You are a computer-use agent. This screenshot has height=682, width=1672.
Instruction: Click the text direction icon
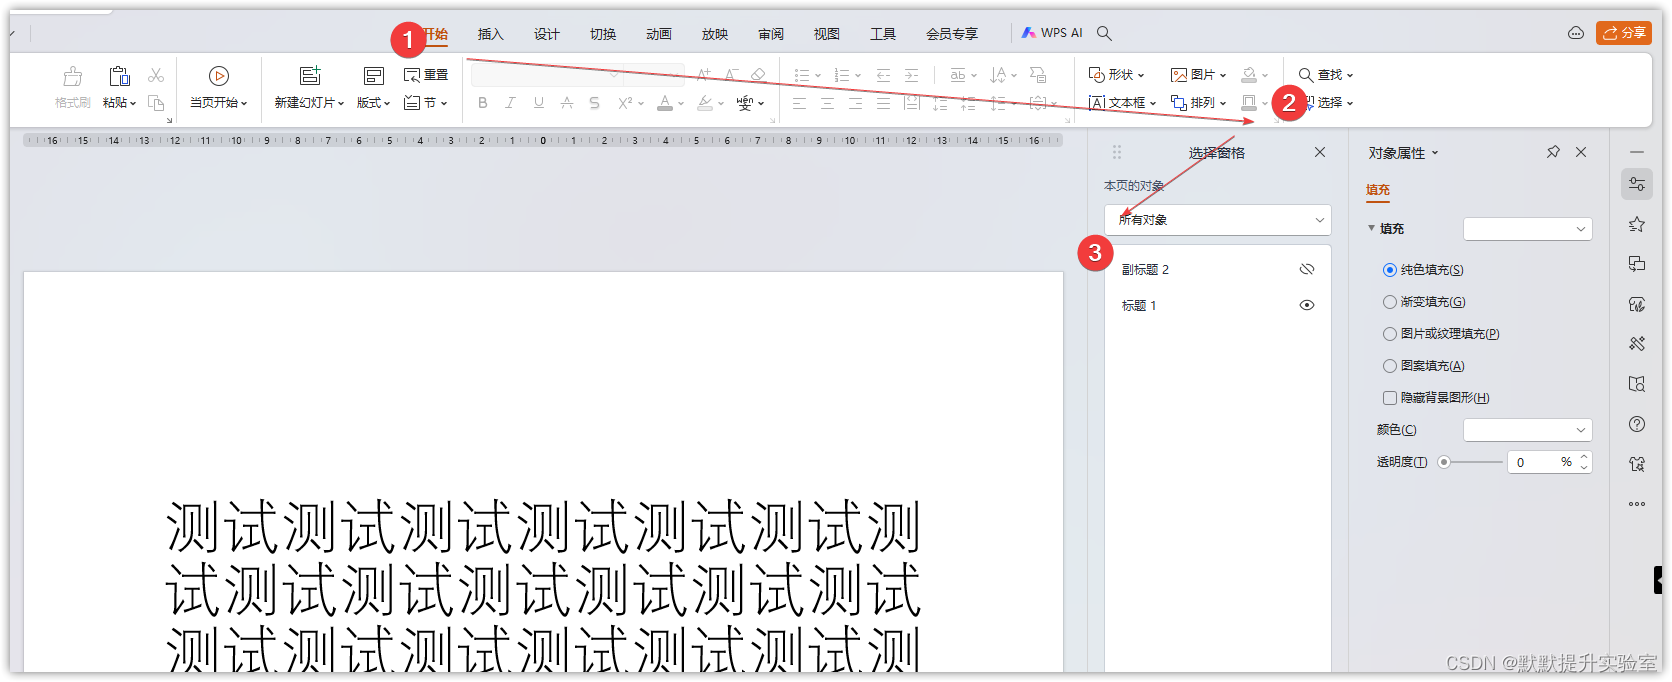[998, 75]
